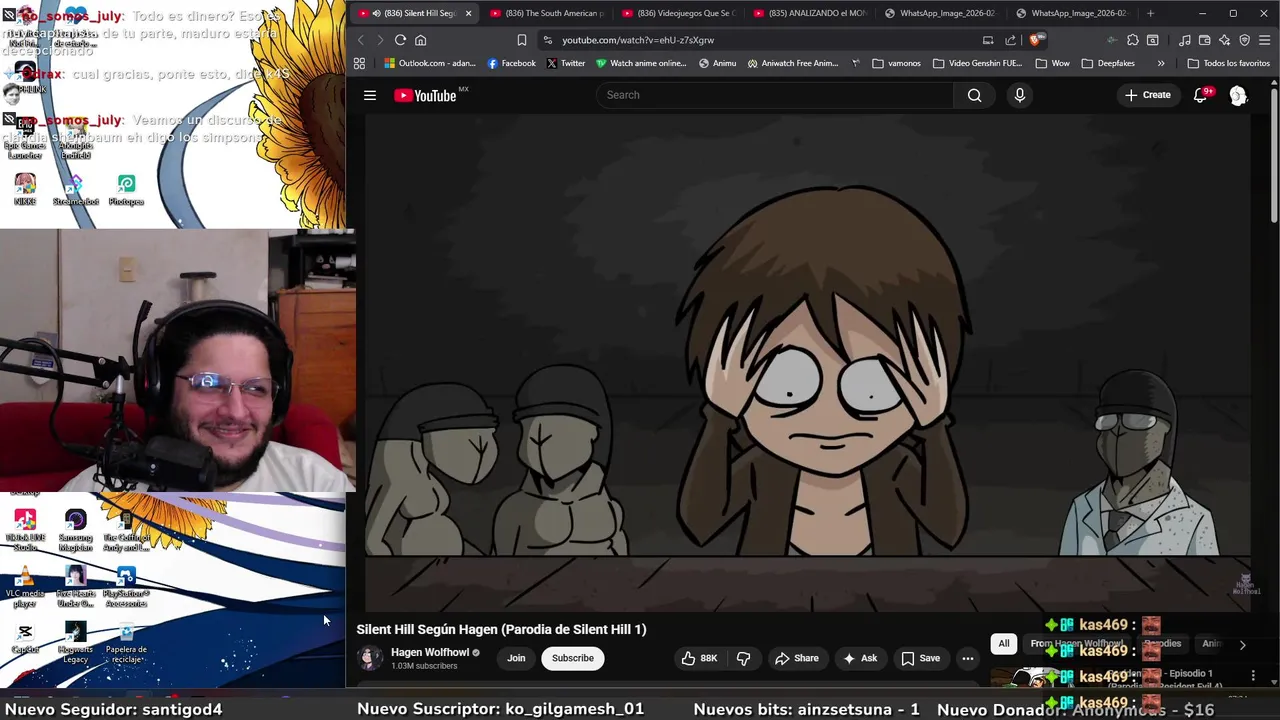Image resolution: width=1280 pixels, height=720 pixels.
Task: Select Samsung Magician desktop icon
Action: point(75,530)
